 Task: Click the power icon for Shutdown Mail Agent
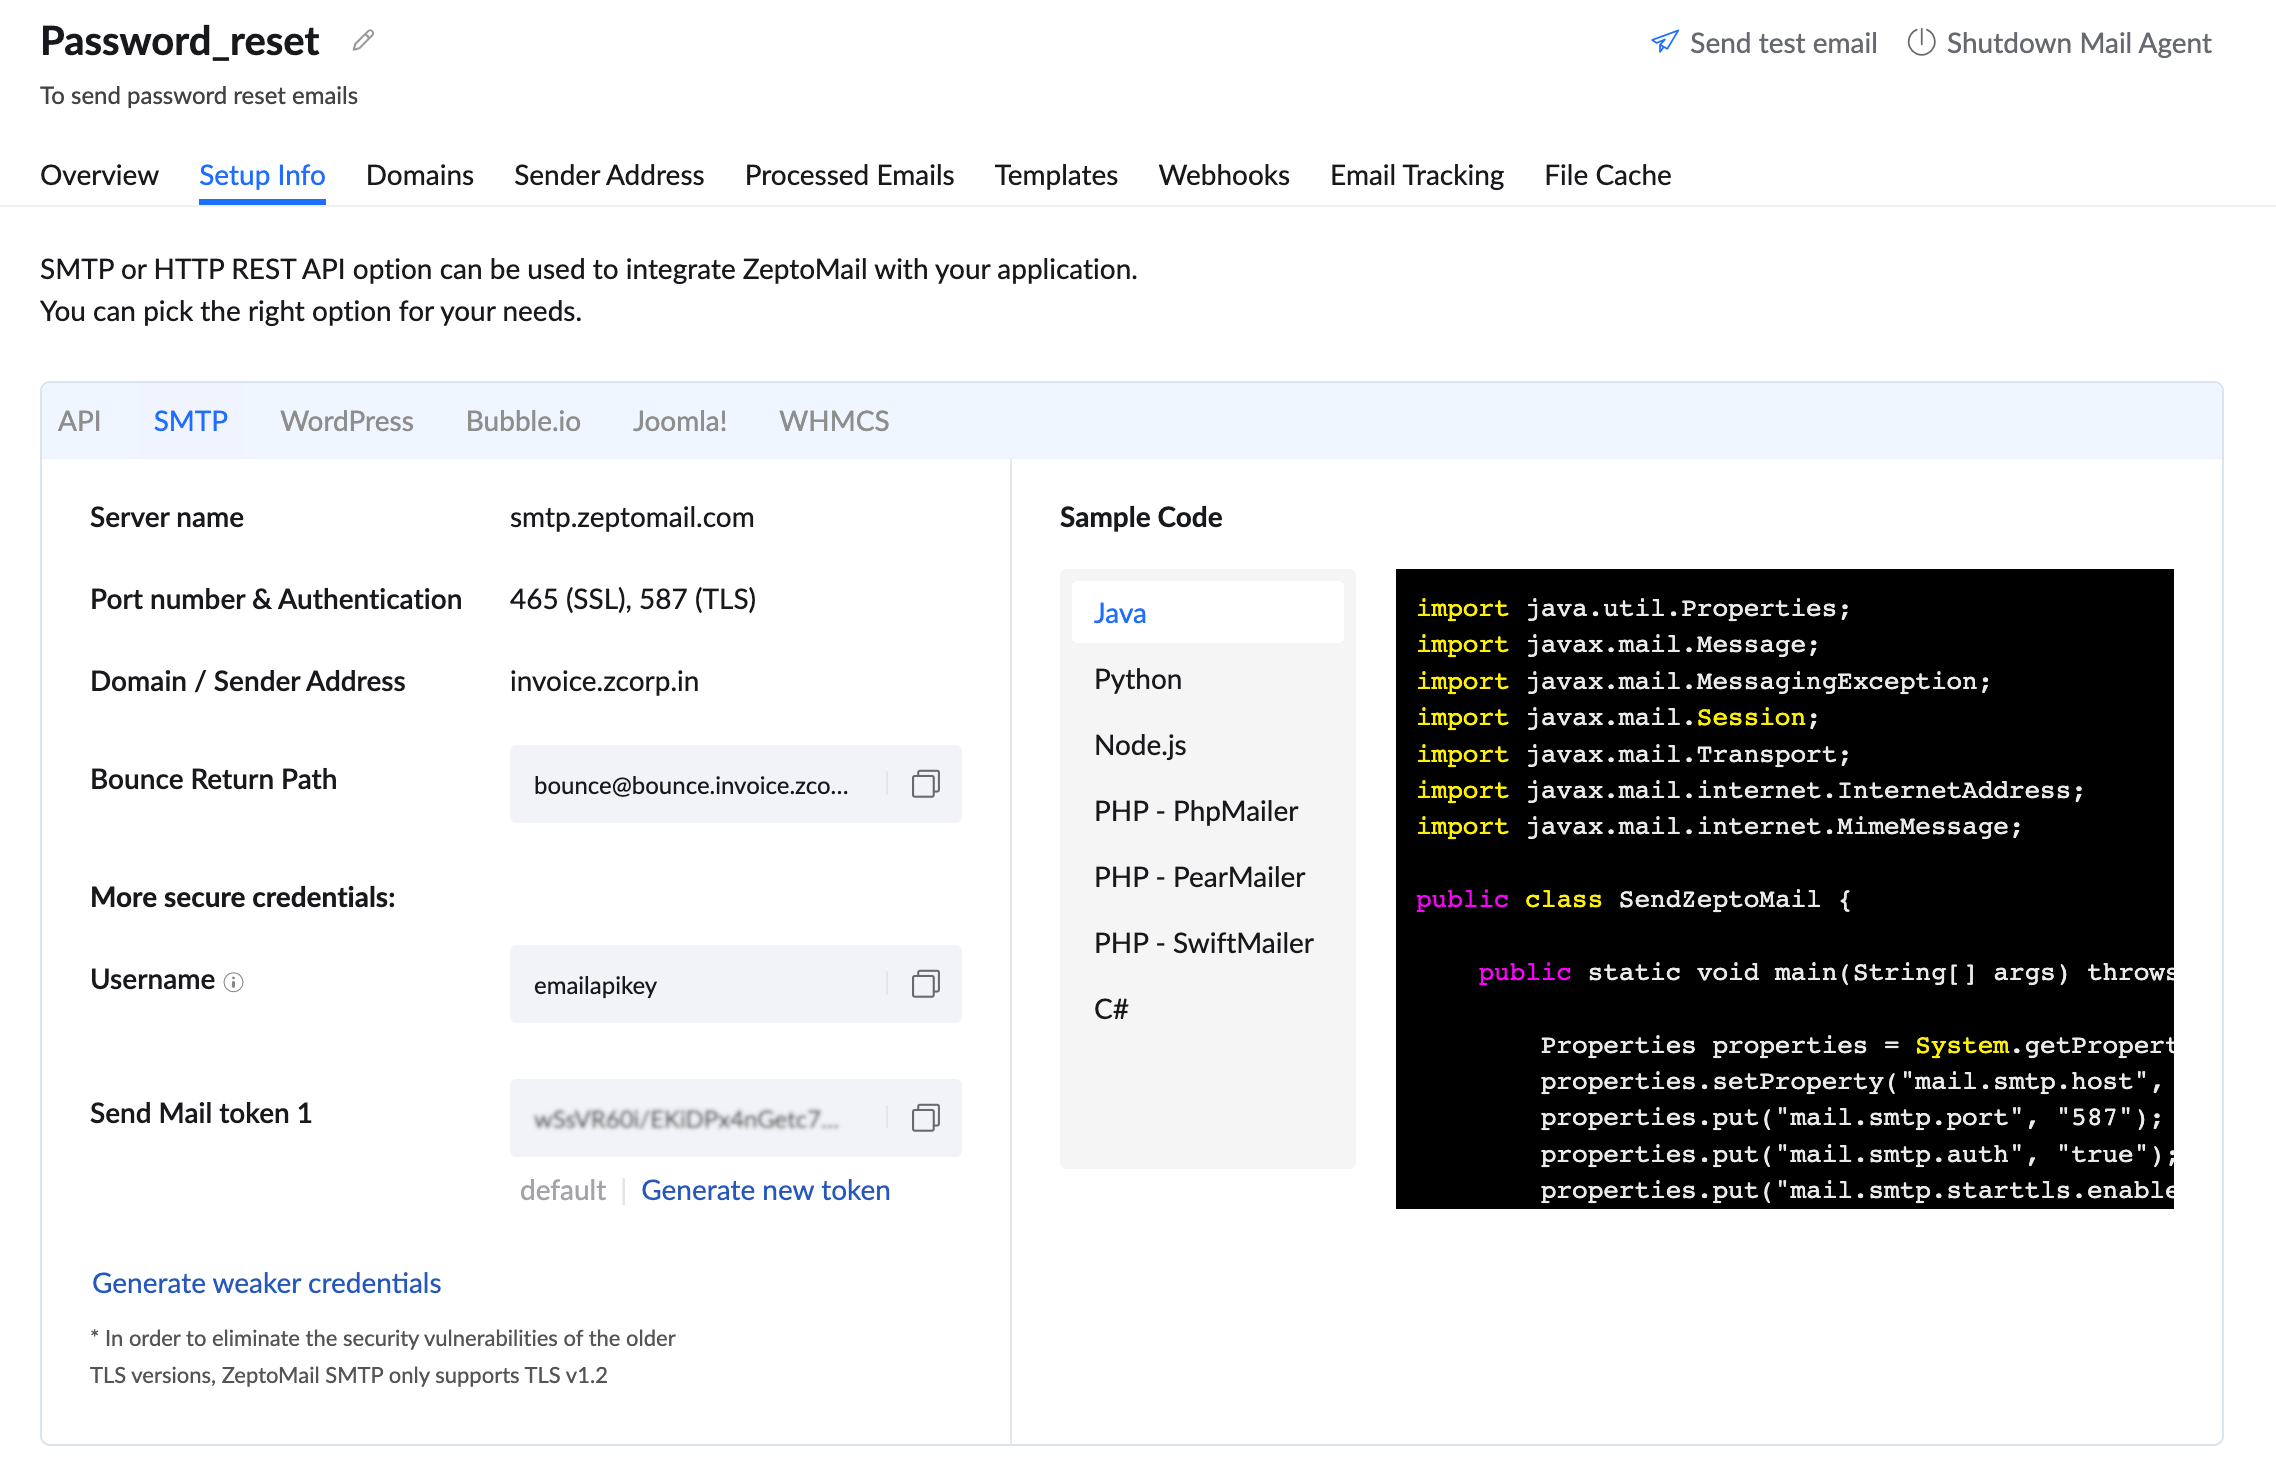click(1920, 42)
